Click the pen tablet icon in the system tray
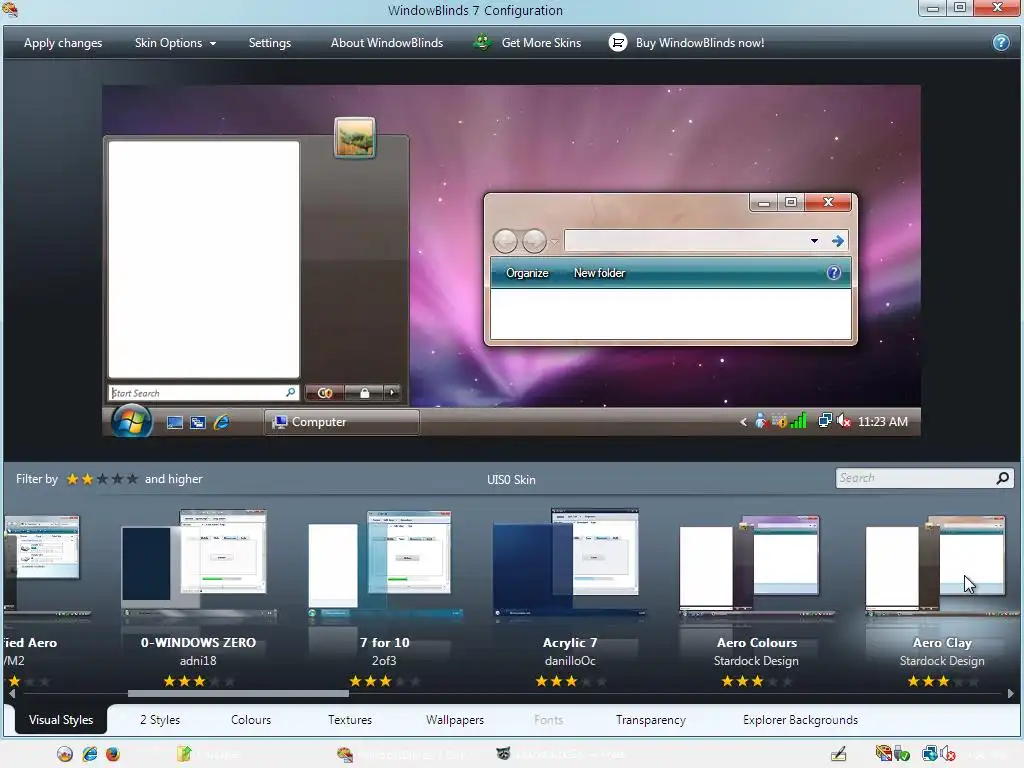 (x=839, y=754)
